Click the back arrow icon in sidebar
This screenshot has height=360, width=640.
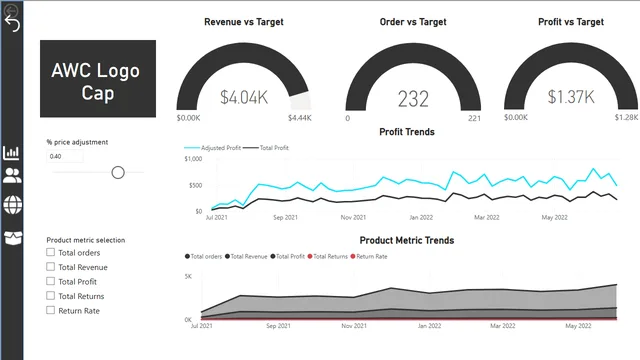click(x=12, y=24)
